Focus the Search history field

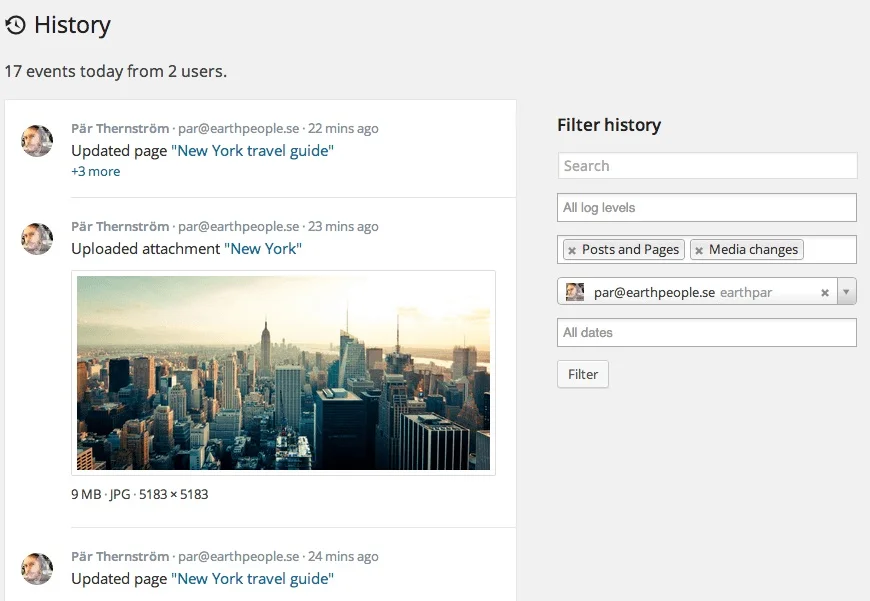point(707,166)
